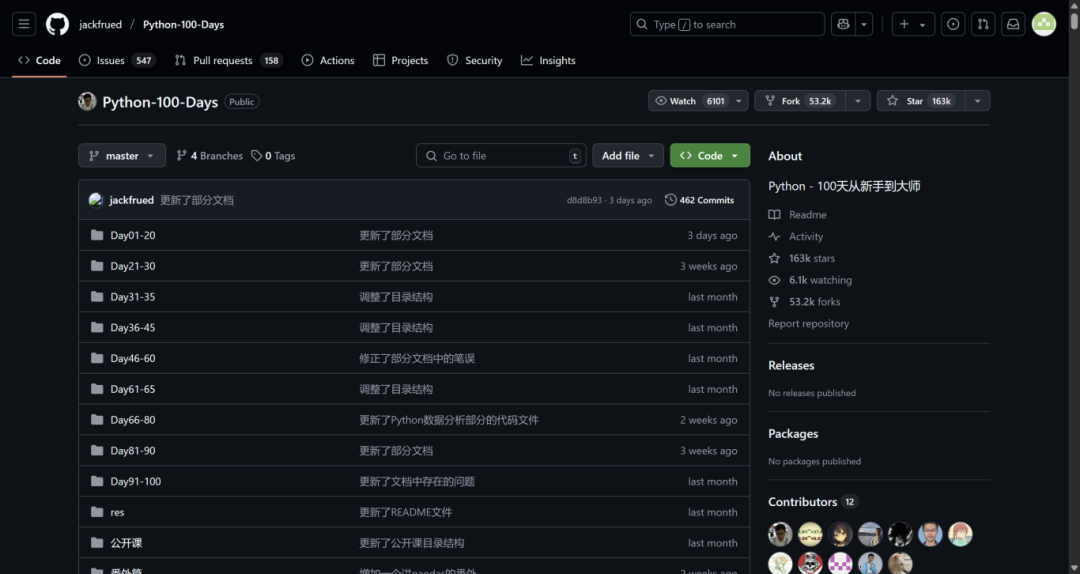
Task: Open the issues inbox icon in header
Action: tap(953, 24)
